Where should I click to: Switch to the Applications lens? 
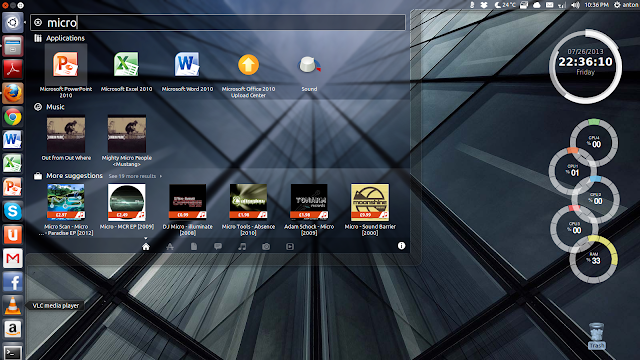tap(170, 247)
